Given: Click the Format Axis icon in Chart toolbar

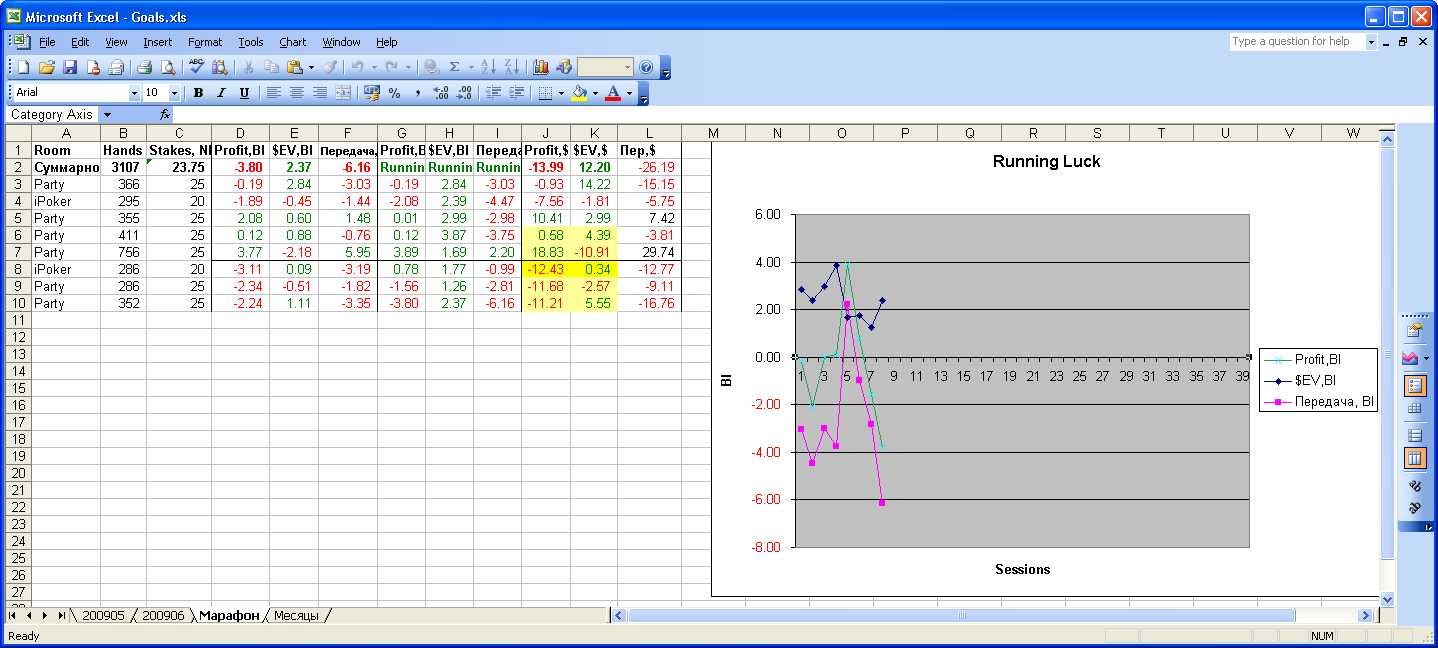Looking at the screenshot, I should [x=1414, y=329].
